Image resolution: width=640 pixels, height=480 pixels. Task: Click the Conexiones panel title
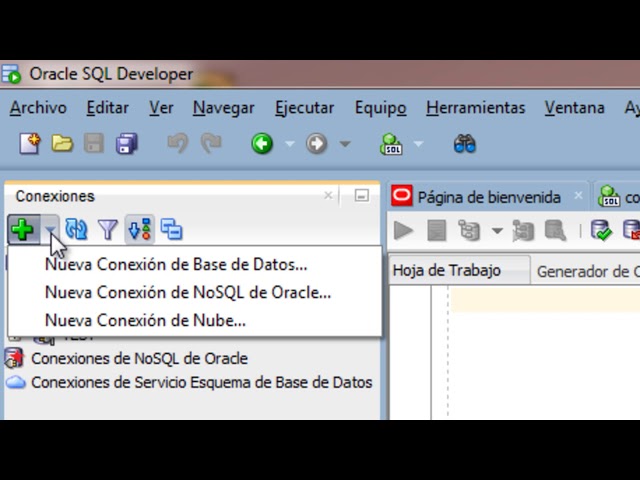pyautogui.click(x=55, y=196)
